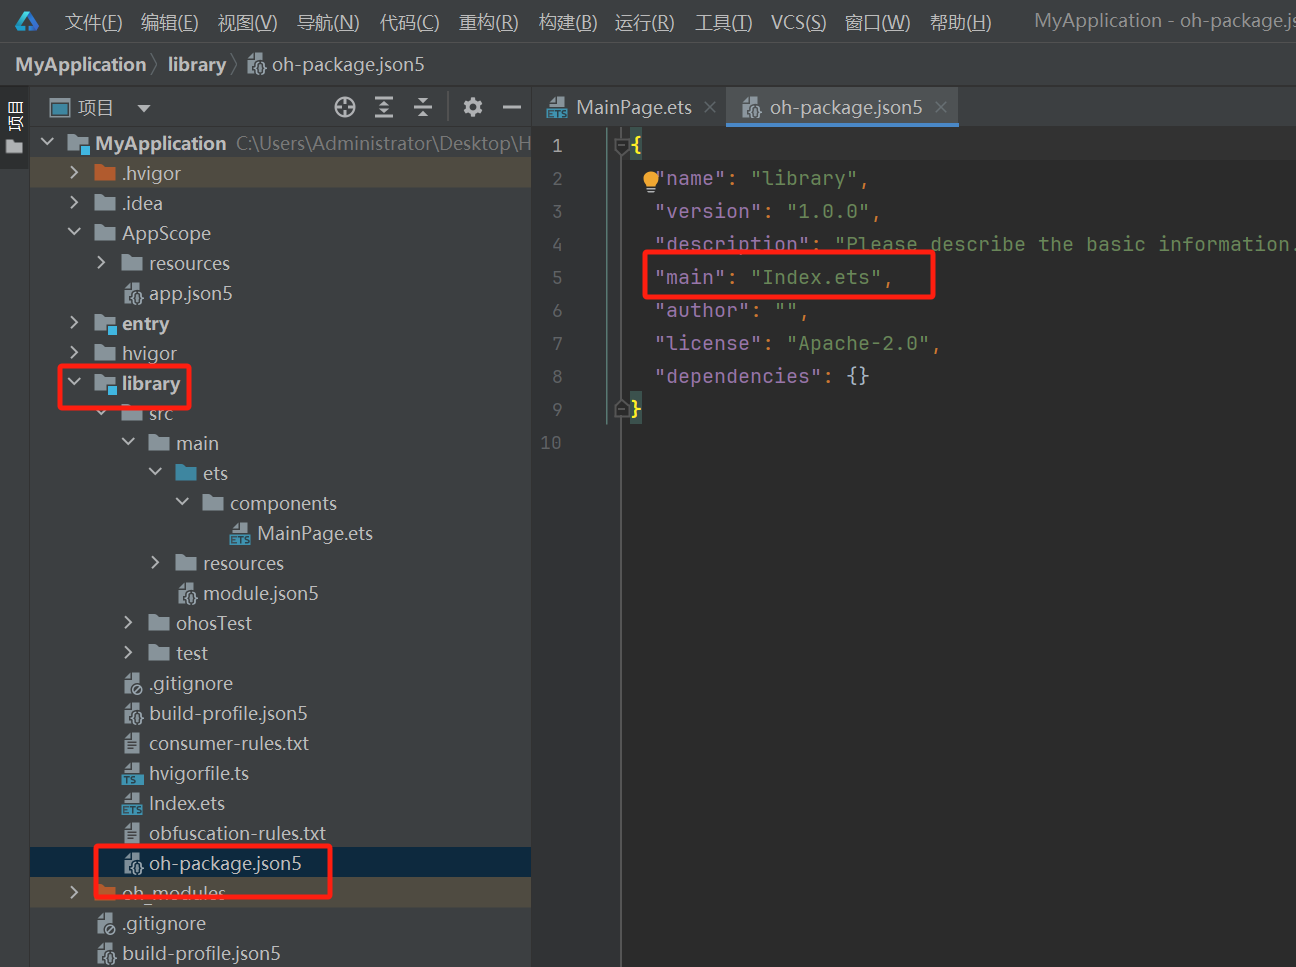
Task: Collapse the main folder
Action: coord(128,442)
